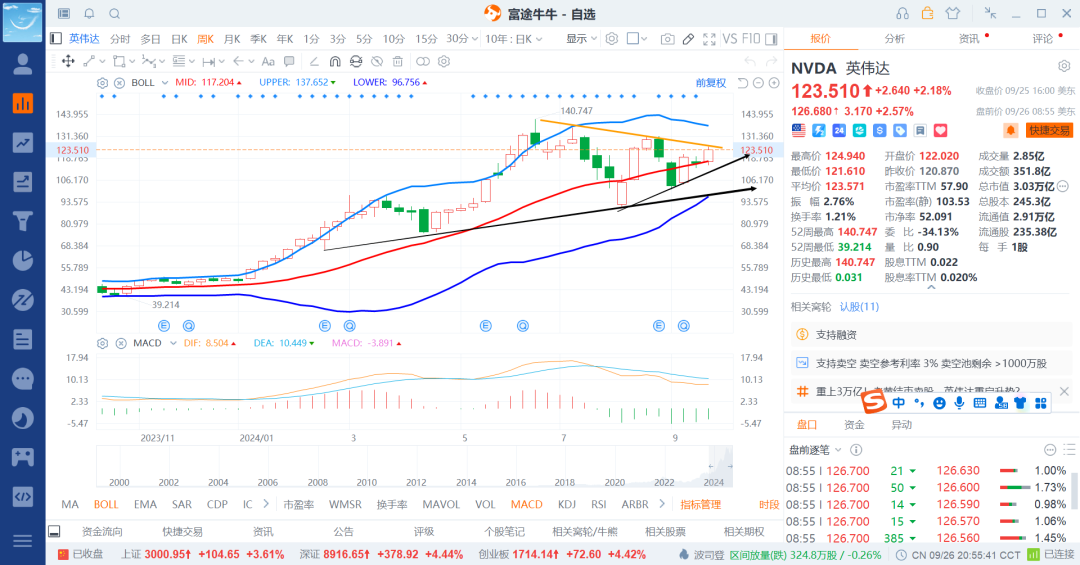Dismiss the news banner with the x
Image resolution: width=1080 pixels, height=565 pixels.
tap(1064, 391)
